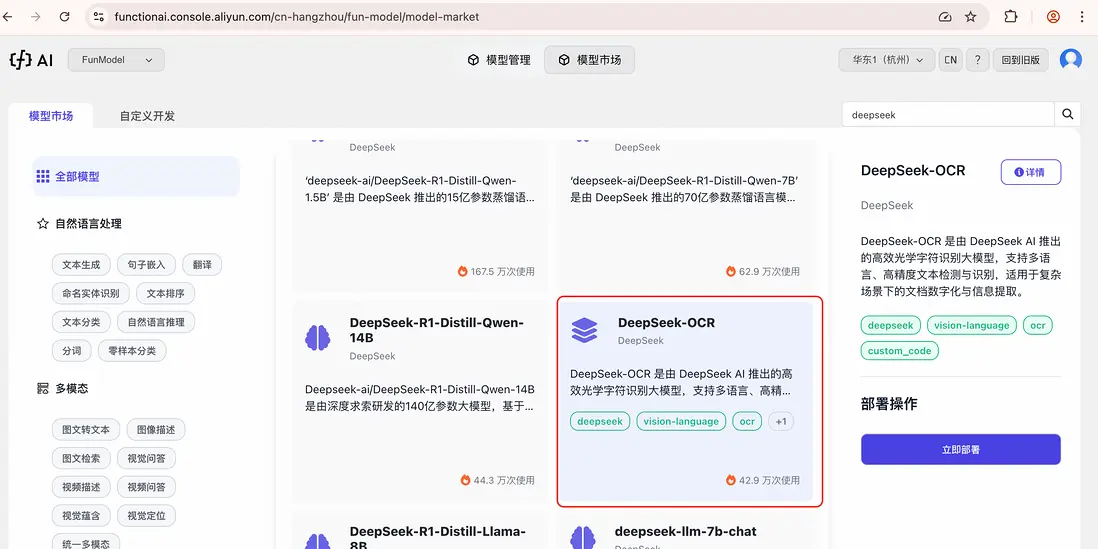1098x549 pixels.
Task: Click the star icon beside 自然语言处理
Action: point(43,224)
